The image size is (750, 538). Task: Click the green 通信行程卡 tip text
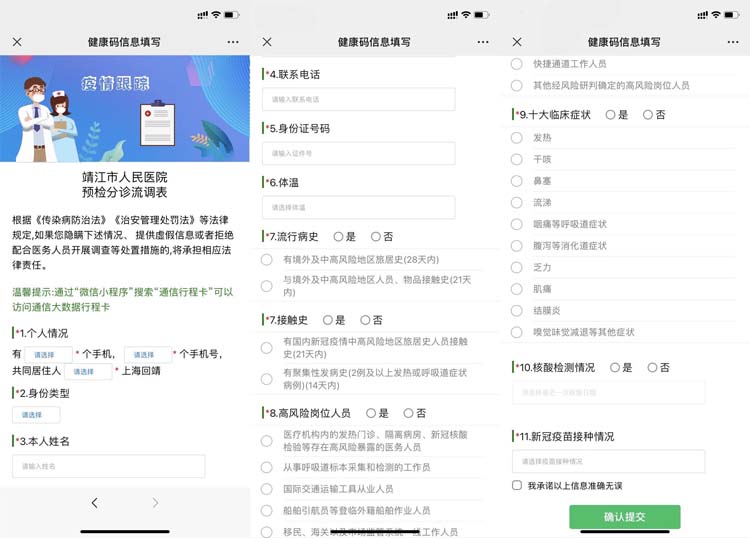(x=123, y=299)
